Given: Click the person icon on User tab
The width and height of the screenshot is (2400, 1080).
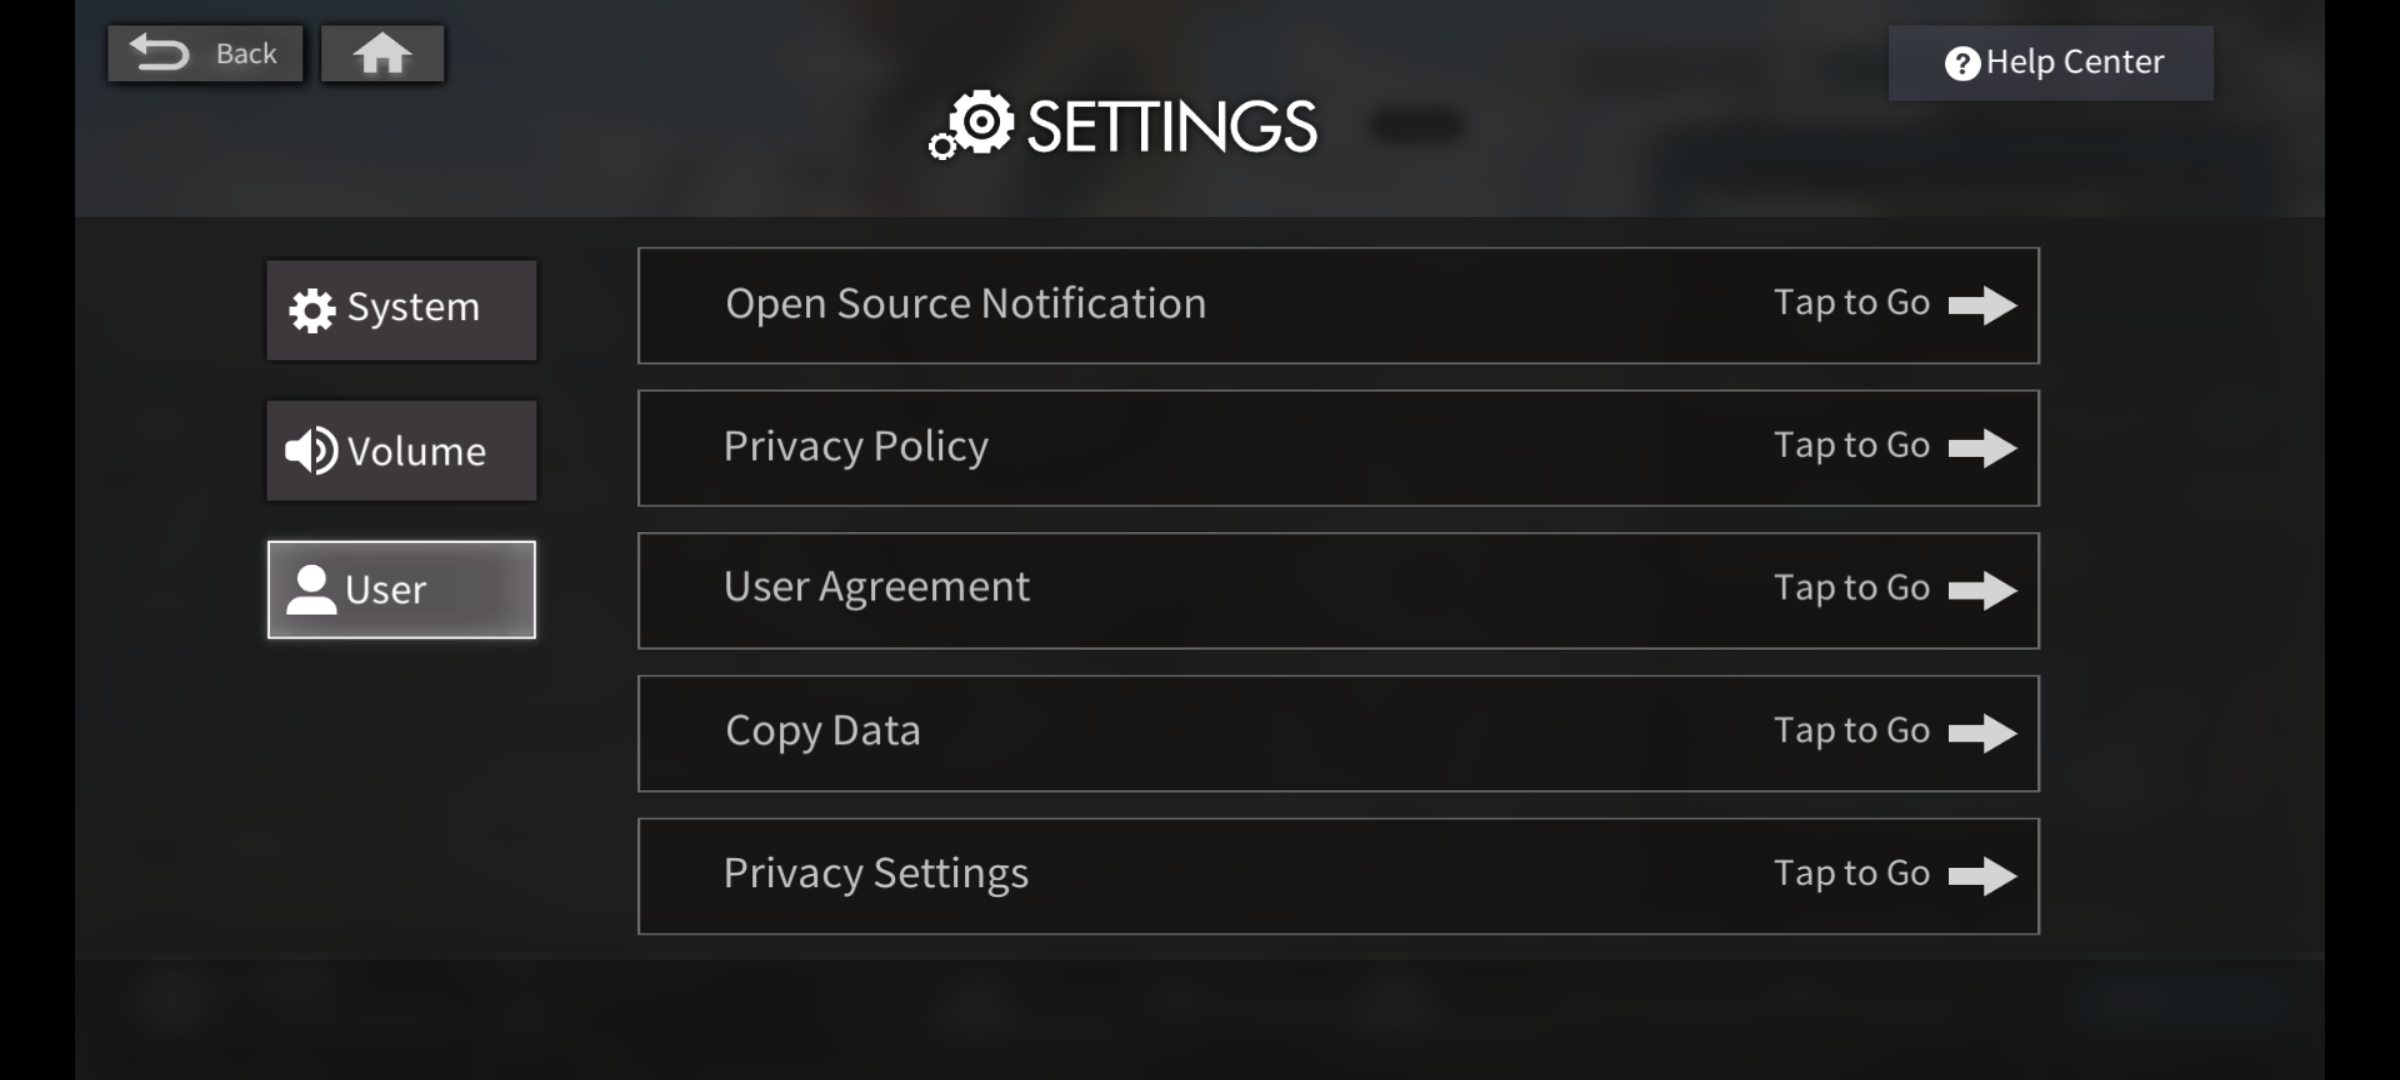Looking at the screenshot, I should coord(311,590).
